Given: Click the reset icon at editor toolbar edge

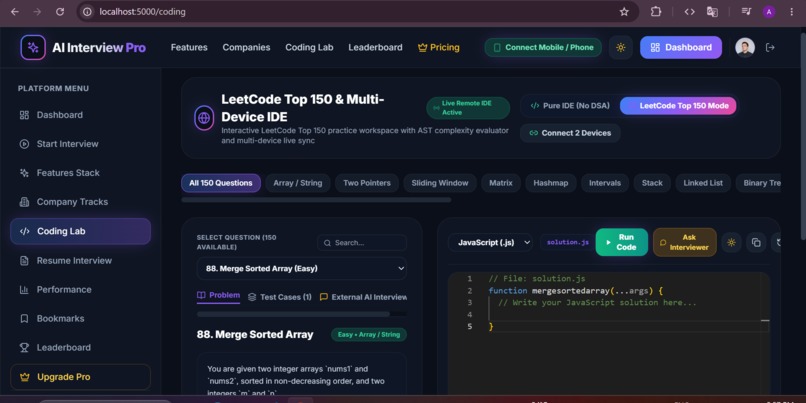Looking at the screenshot, I should [776, 243].
